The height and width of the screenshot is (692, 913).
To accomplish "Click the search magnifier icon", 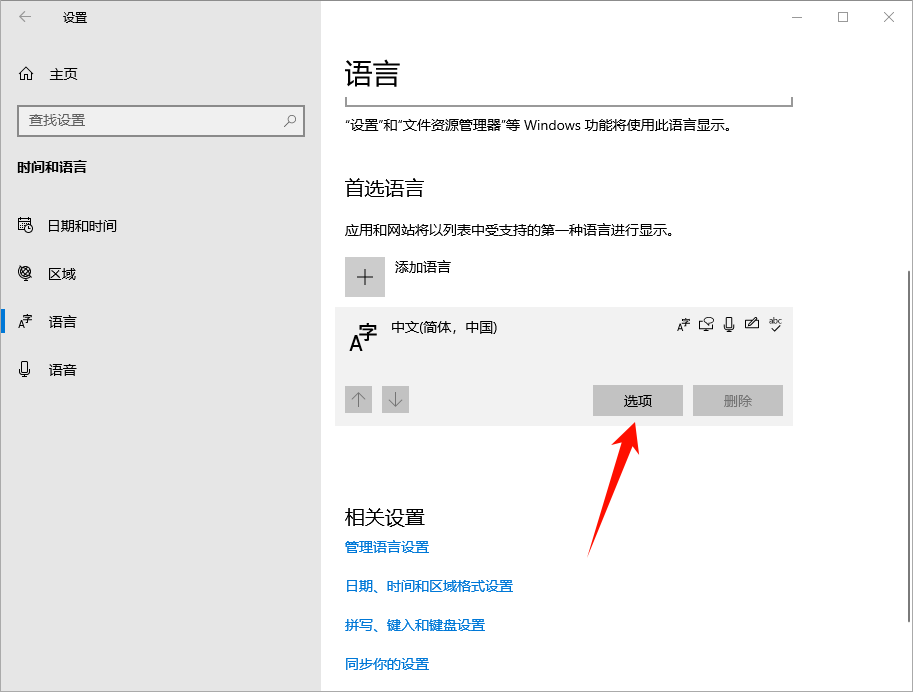I will [x=290, y=120].
